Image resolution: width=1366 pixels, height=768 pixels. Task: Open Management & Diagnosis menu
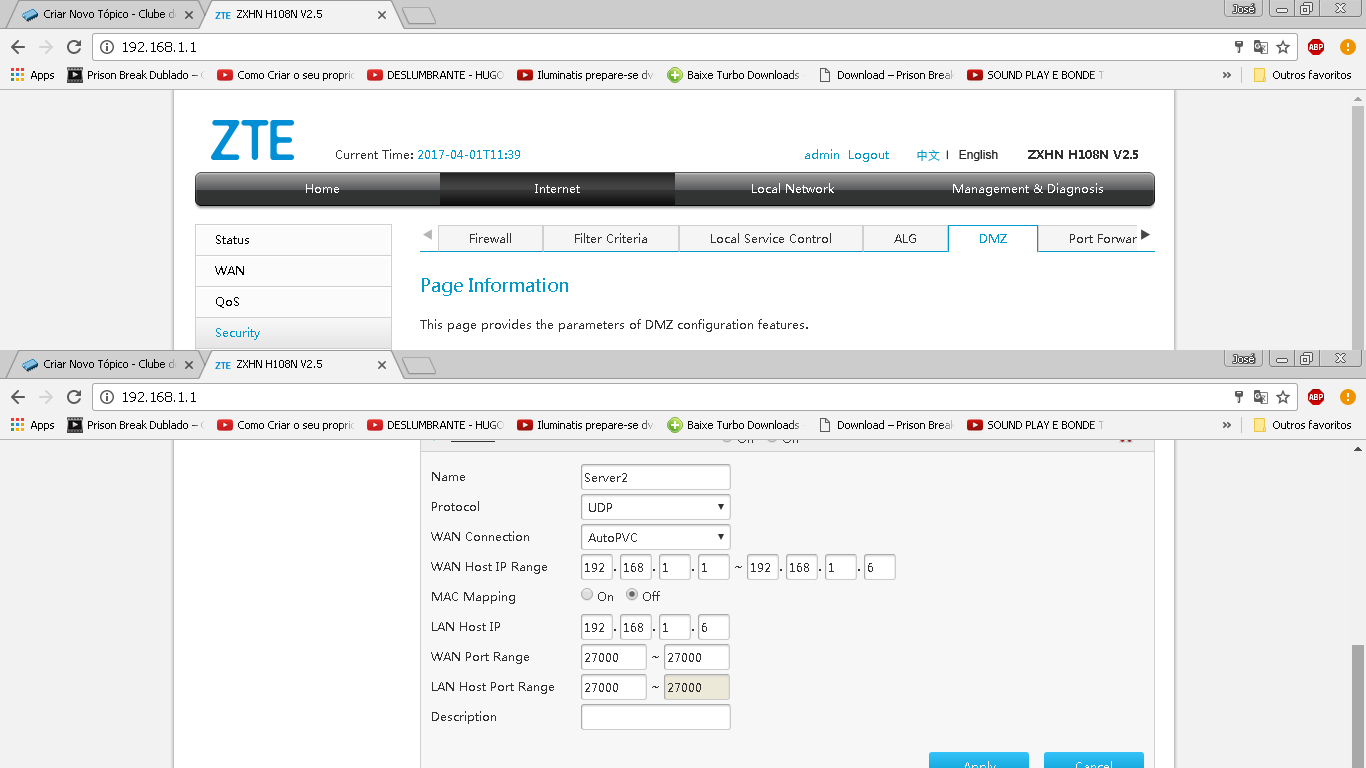(x=1028, y=189)
